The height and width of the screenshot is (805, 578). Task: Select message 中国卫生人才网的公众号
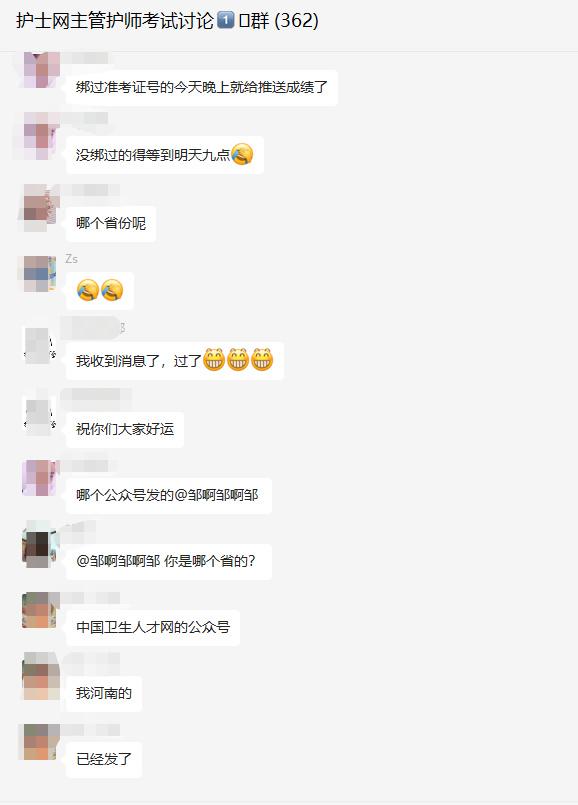[x=153, y=627]
